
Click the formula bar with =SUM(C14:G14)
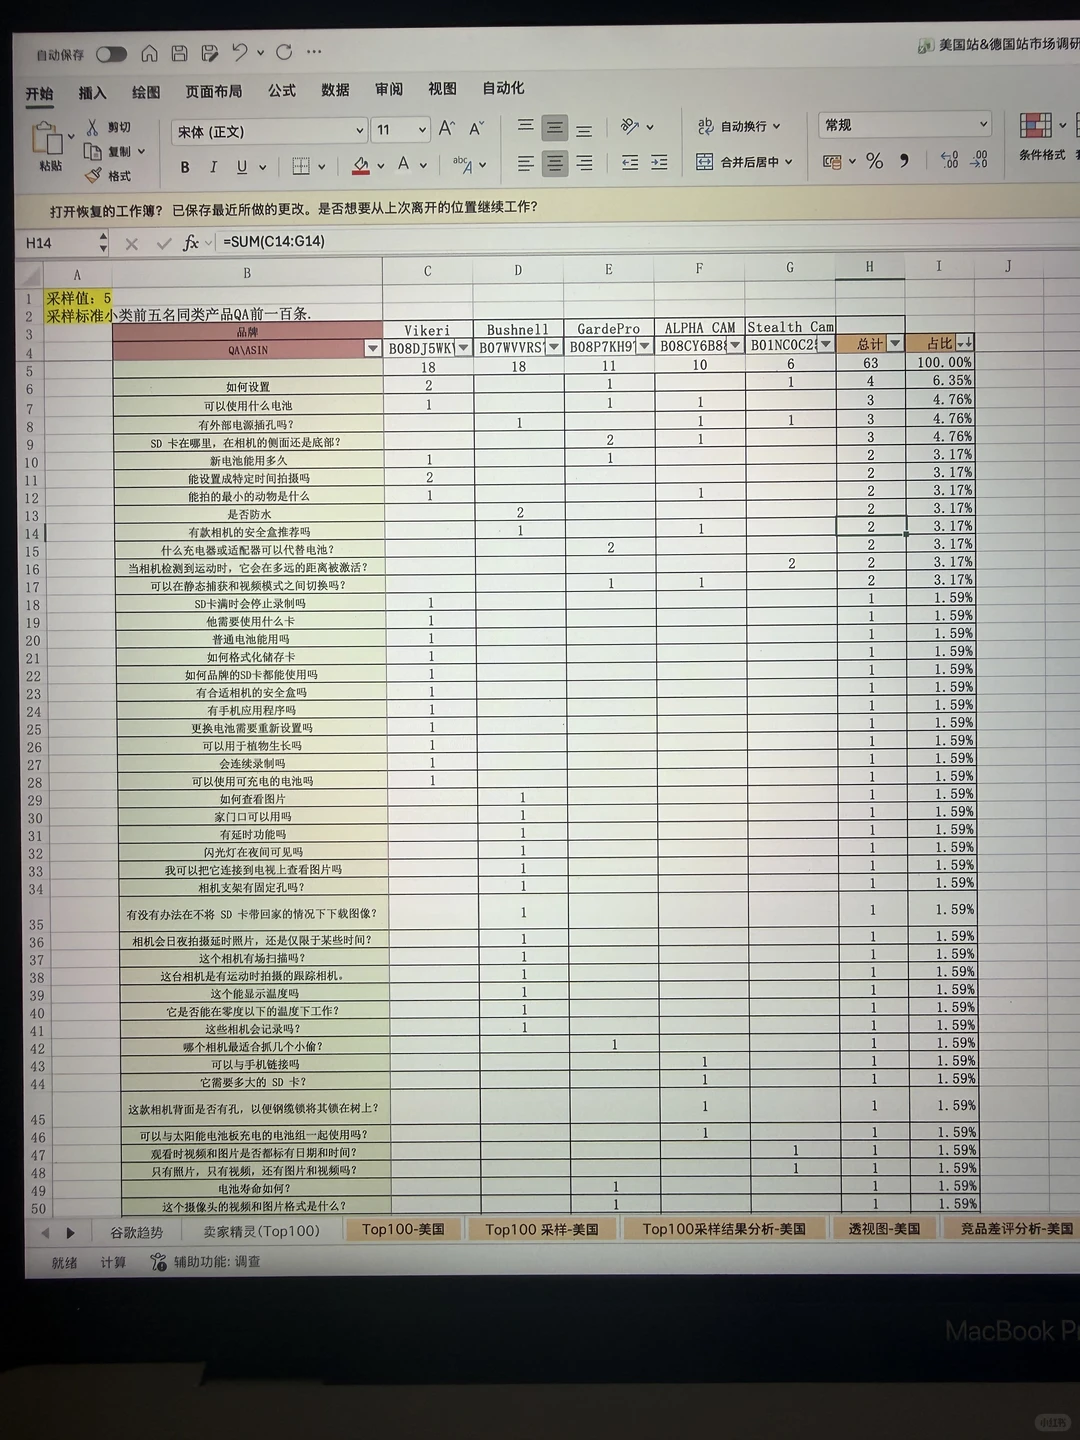coord(640,241)
